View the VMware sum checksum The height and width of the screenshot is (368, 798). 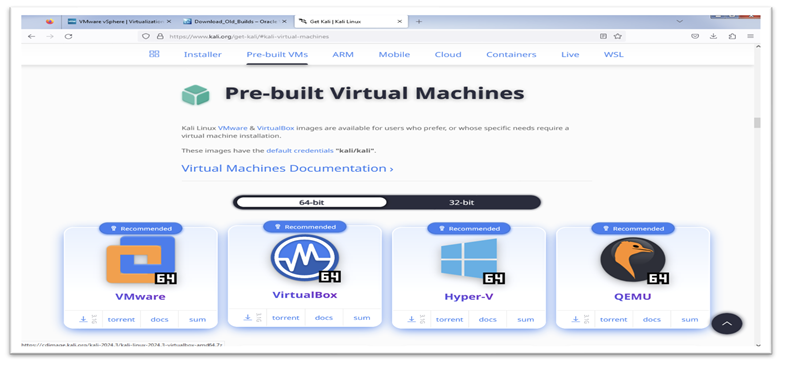197,320
